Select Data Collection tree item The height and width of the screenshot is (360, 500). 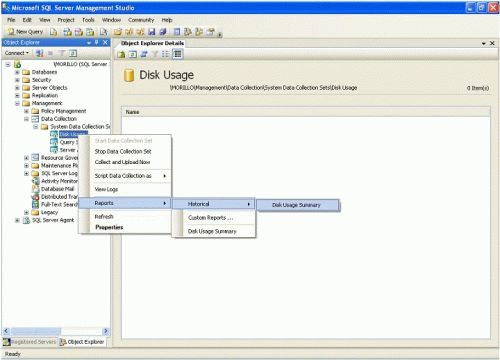[x=59, y=119]
